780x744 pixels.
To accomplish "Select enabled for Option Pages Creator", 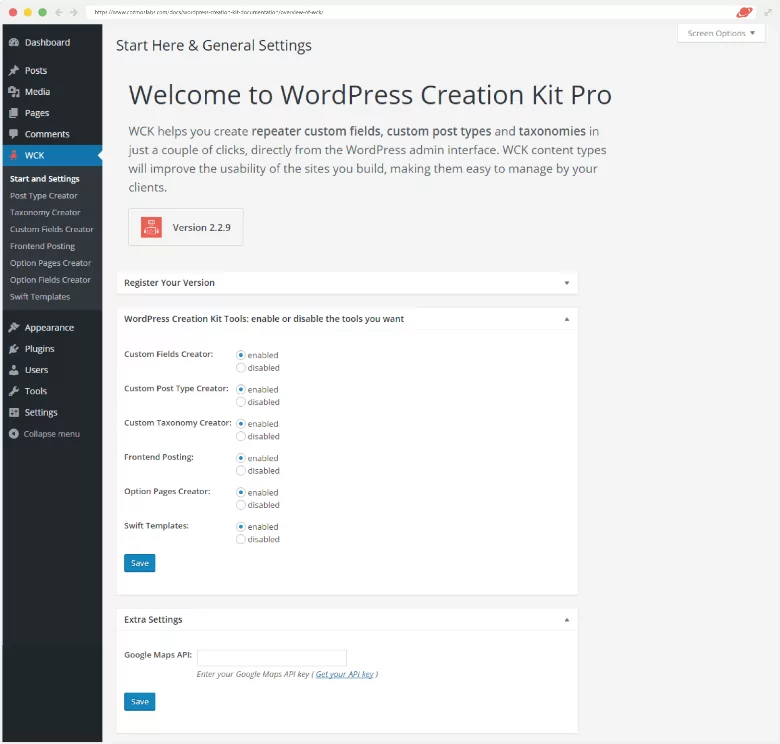I will [241, 492].
